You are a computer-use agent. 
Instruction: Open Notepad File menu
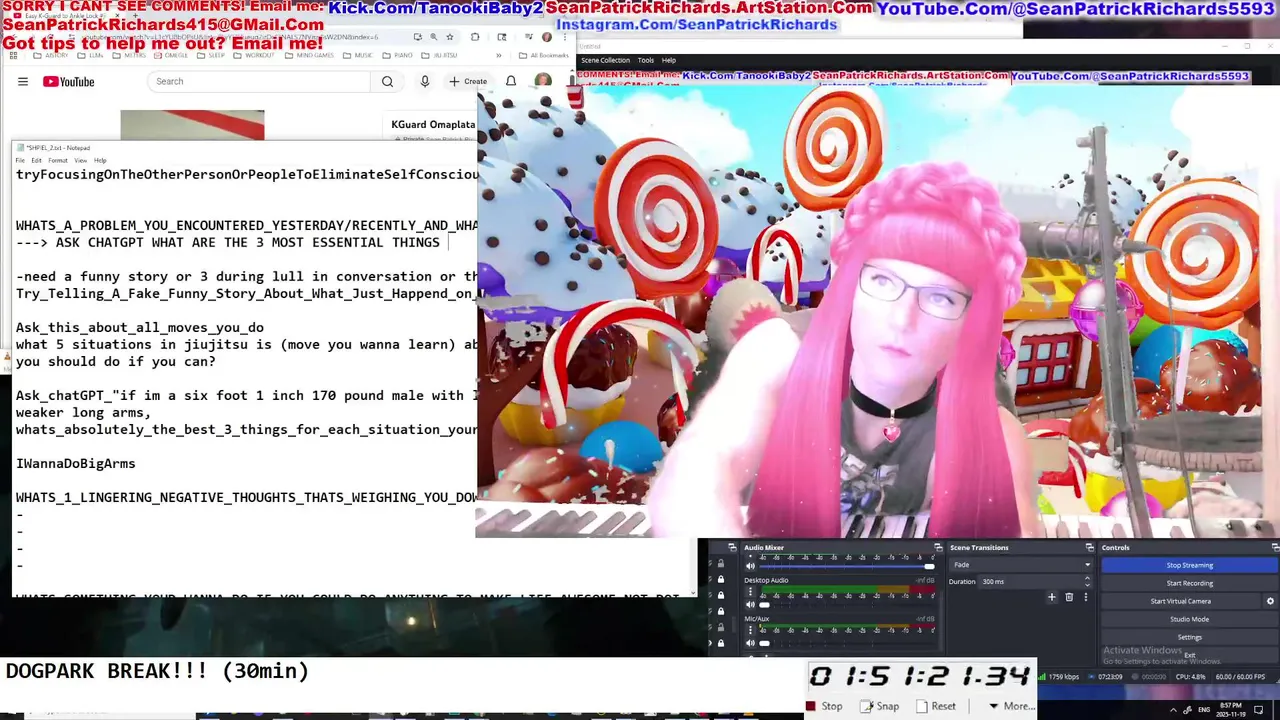click(x=20, y=160)
